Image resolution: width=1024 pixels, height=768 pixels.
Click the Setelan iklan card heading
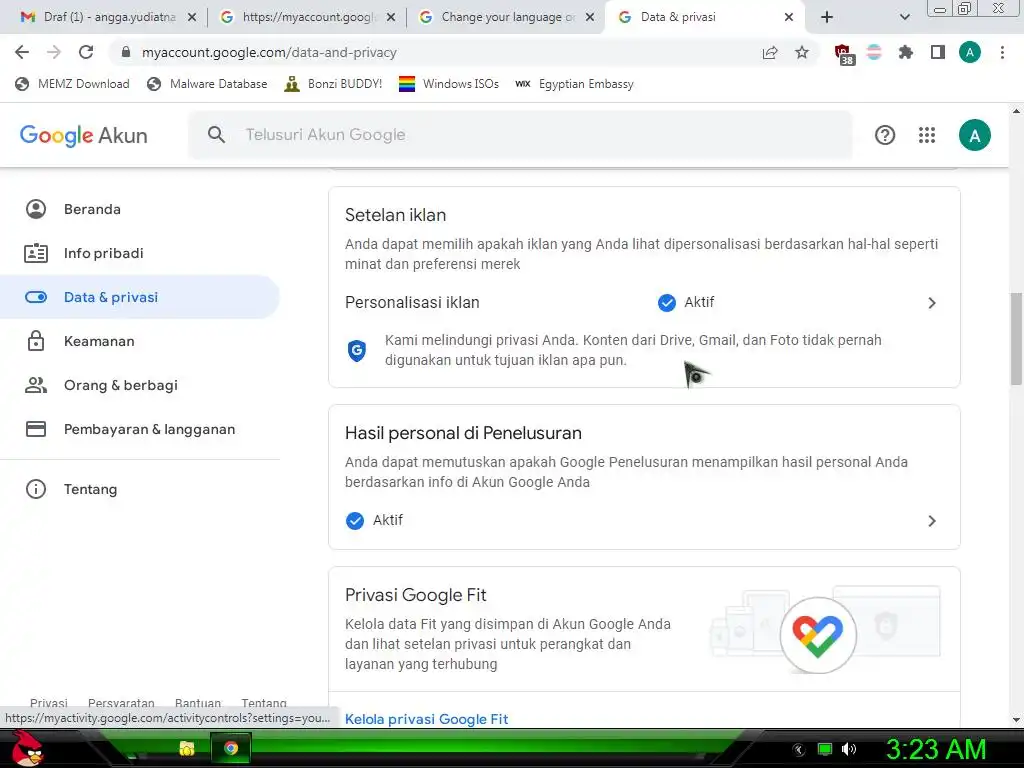(395, 215)
